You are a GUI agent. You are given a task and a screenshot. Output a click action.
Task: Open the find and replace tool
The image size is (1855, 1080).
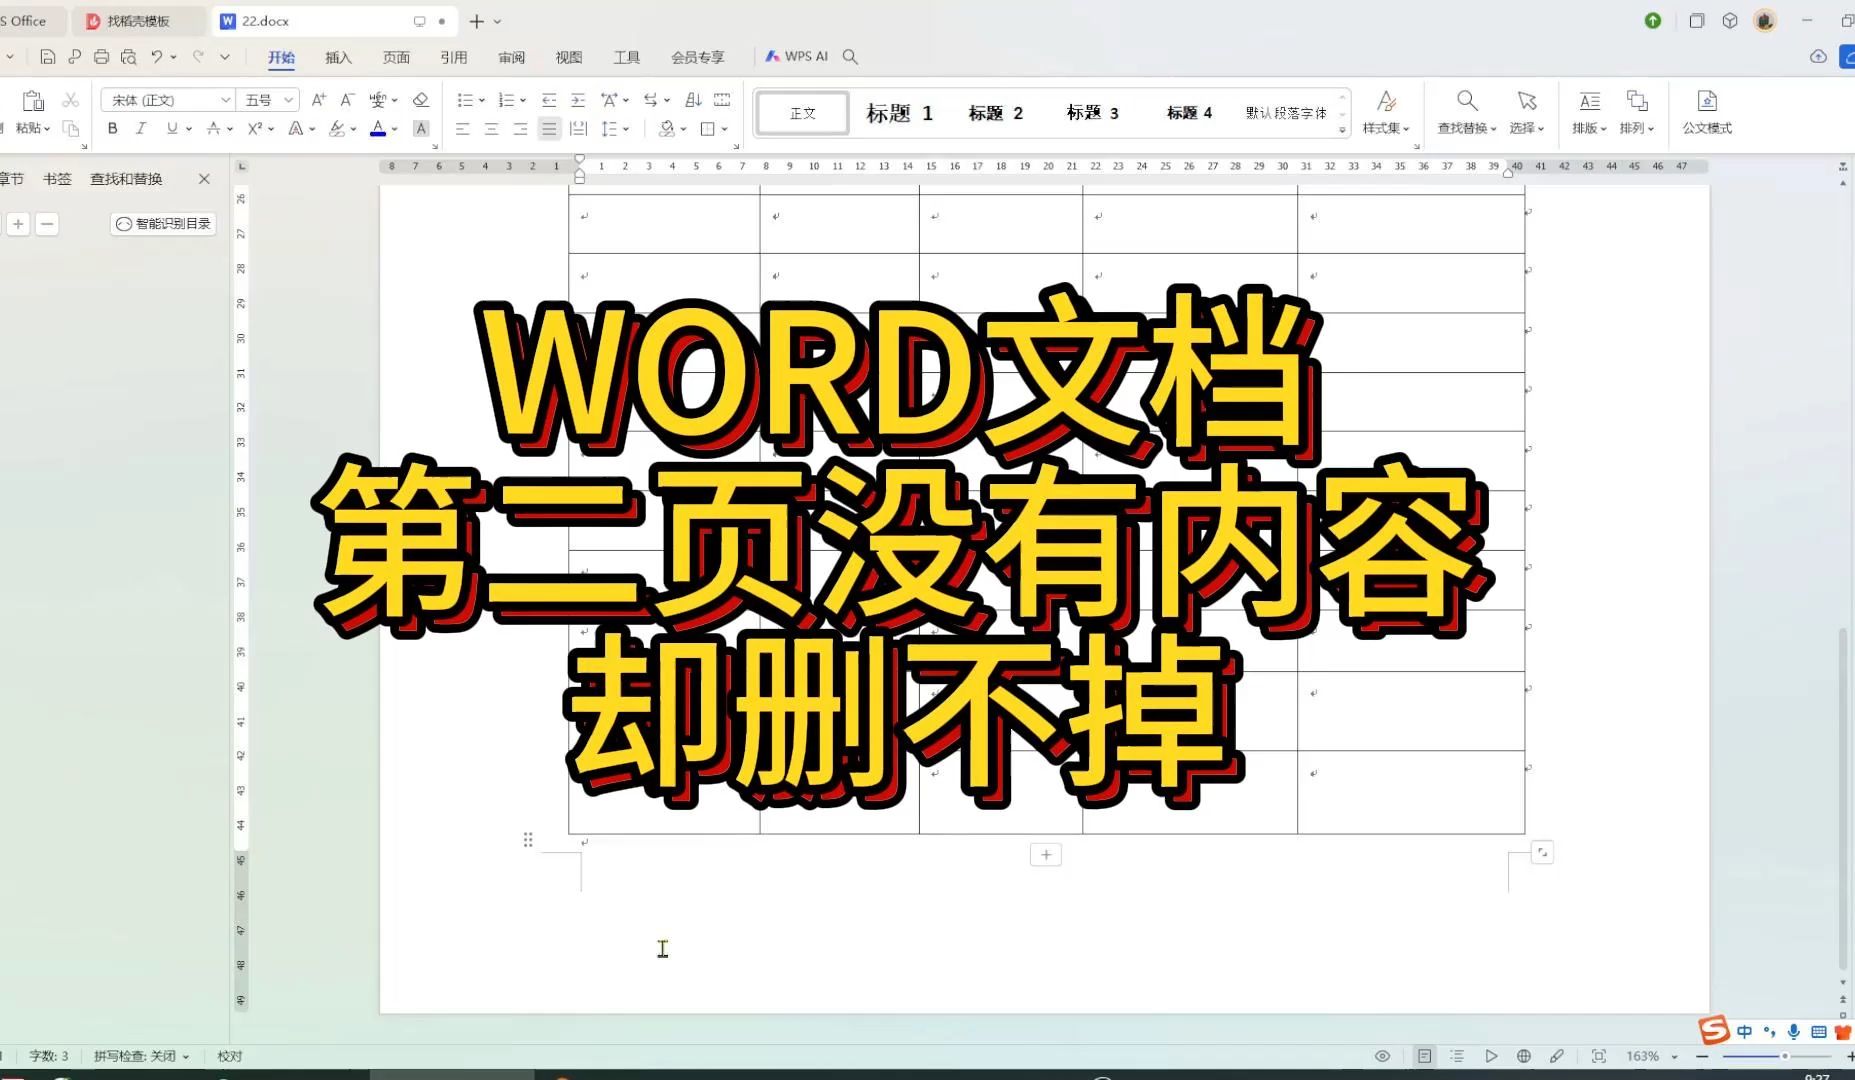(1464, 112)
